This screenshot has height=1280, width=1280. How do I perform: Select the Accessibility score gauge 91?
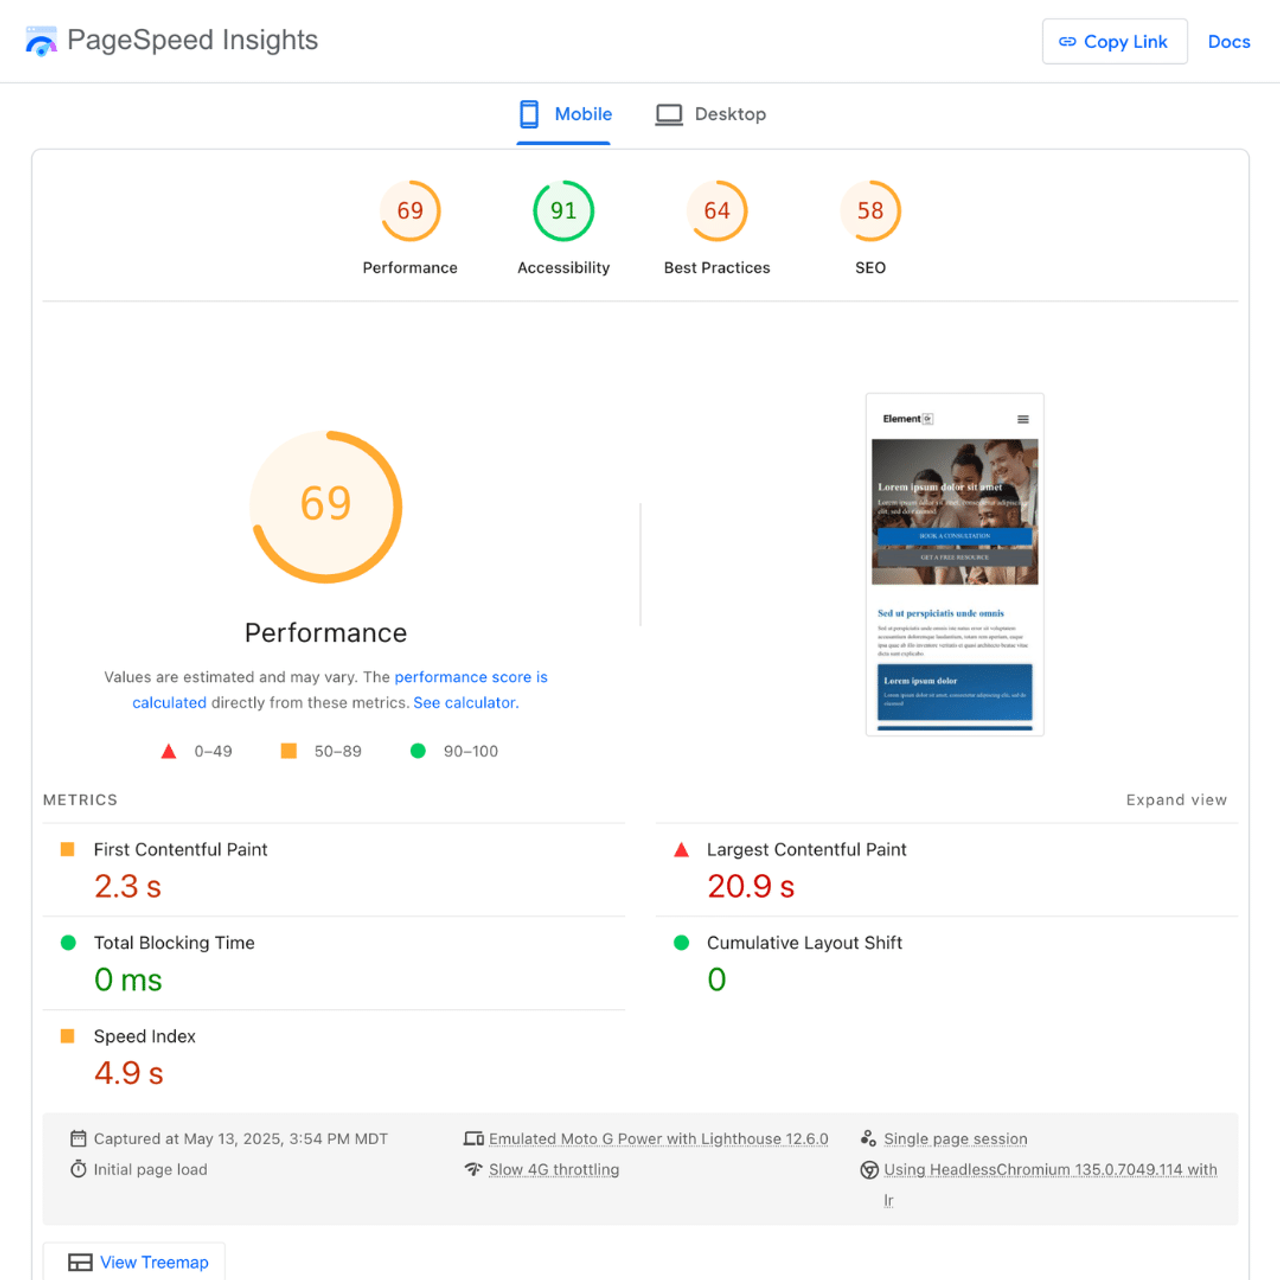(x=563, y=211)
